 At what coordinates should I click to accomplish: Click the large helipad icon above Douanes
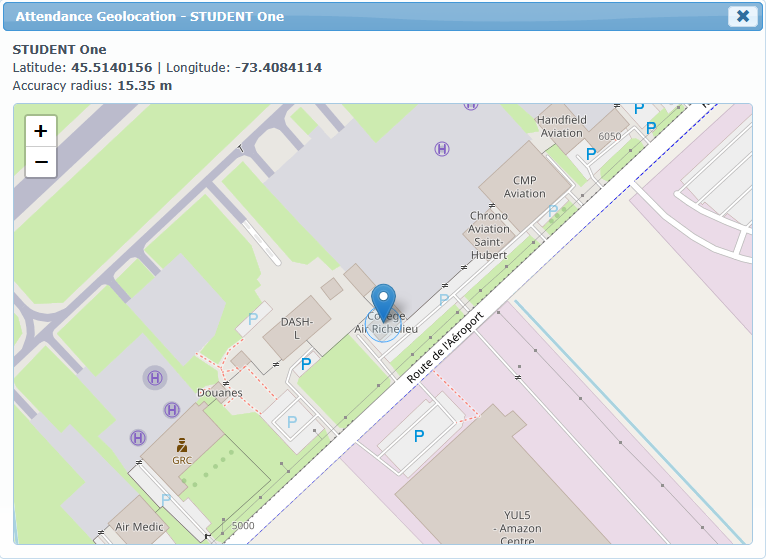point(155,377)
